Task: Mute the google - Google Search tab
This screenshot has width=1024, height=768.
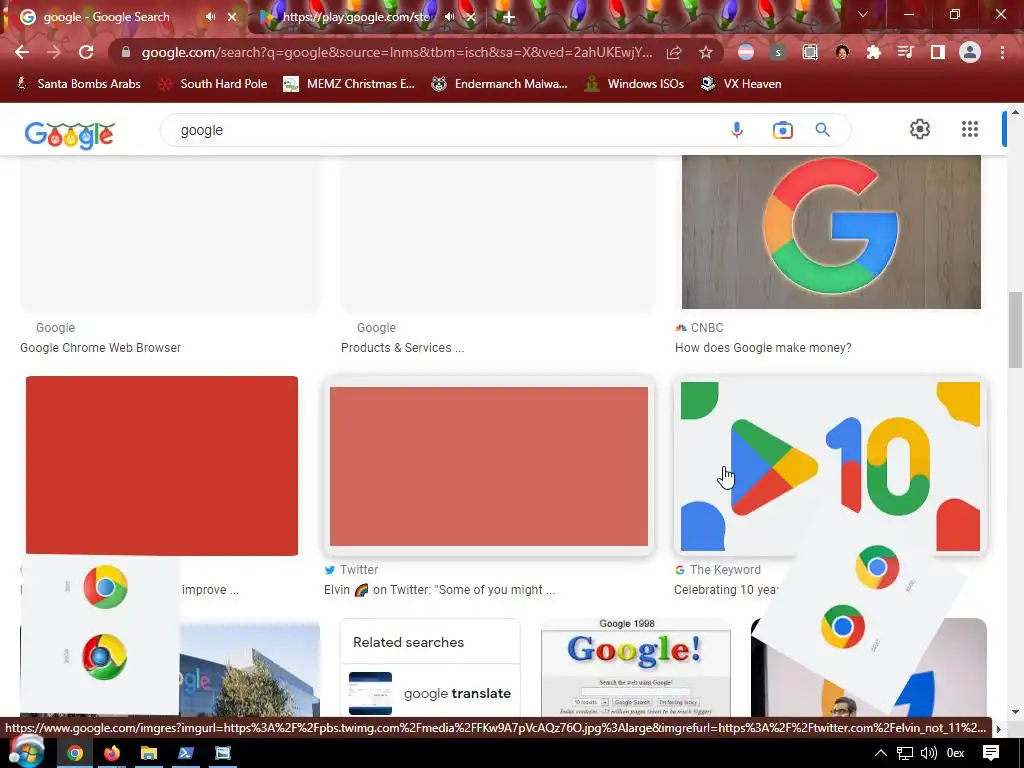Action: (x=210, y=17)
